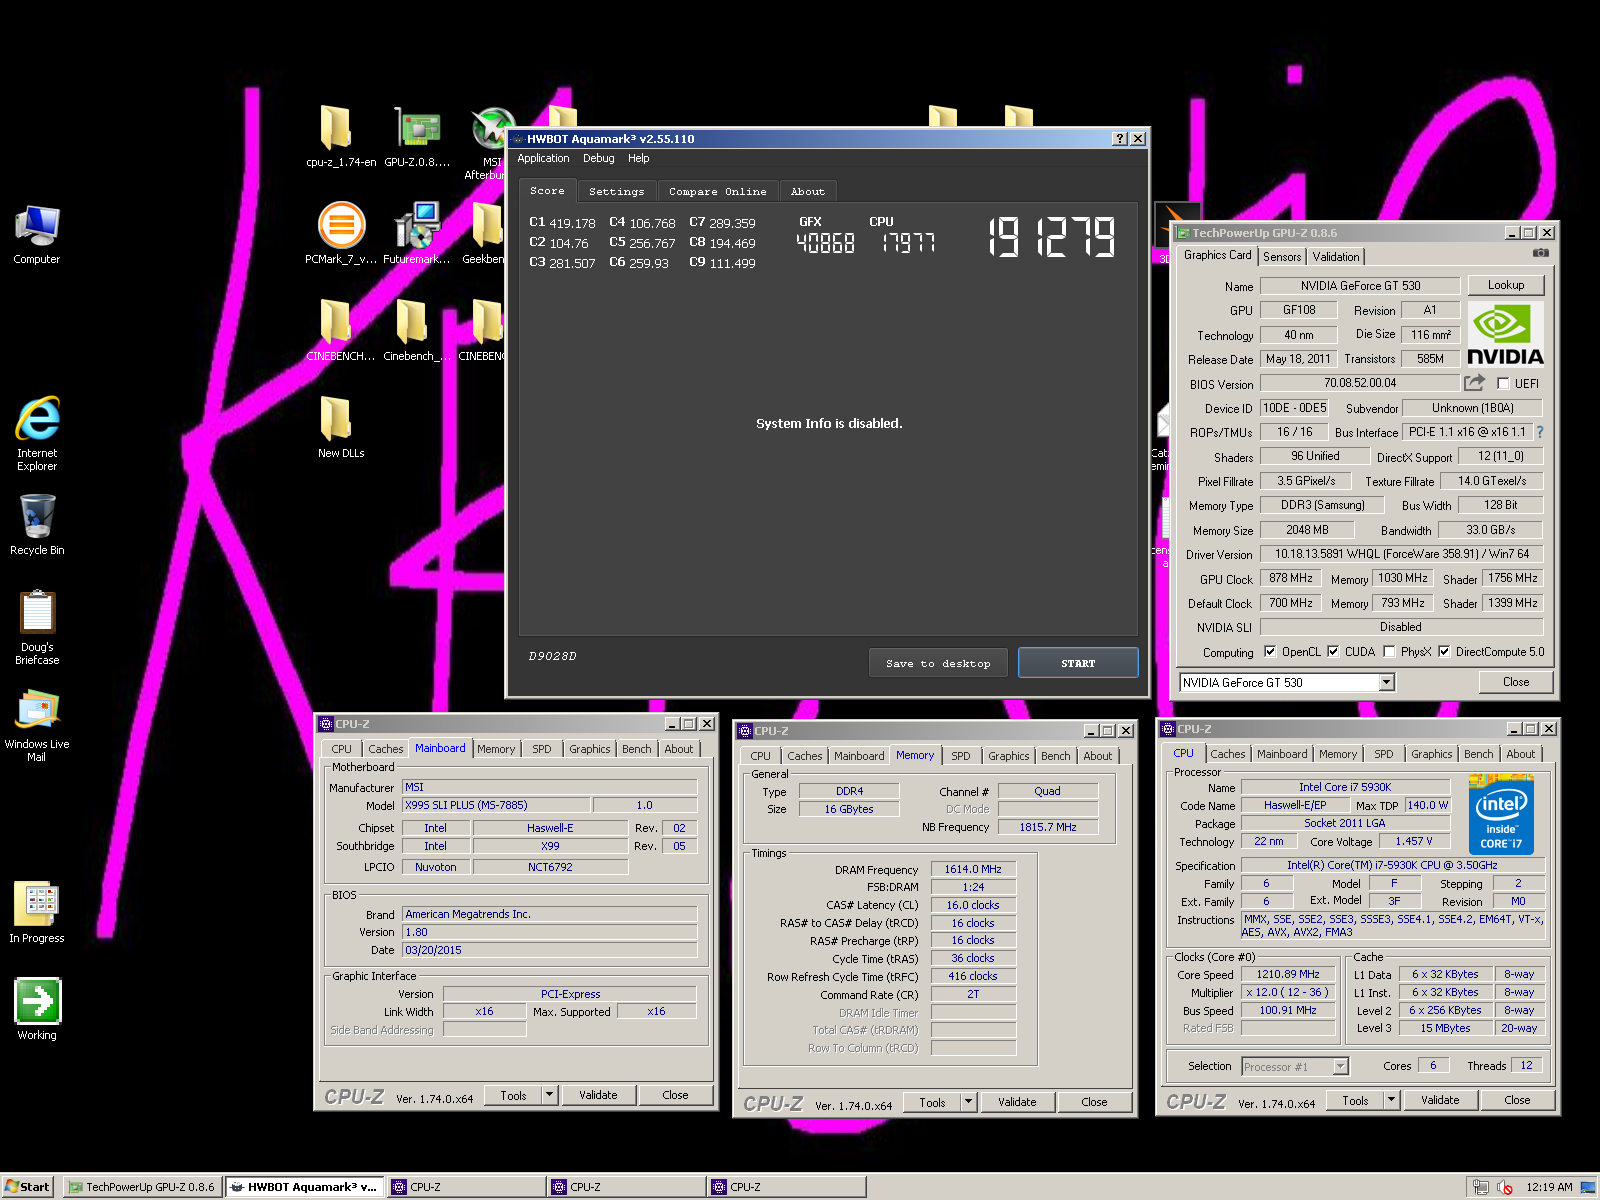1600x1200 pixels.
Task: Click GPU-Z screenshot camera icon
Action: (1541, 254)
